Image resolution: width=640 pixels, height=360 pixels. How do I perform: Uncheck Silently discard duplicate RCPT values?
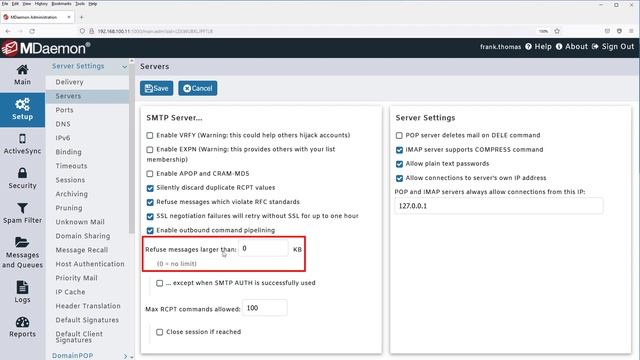tap(150, 188)
